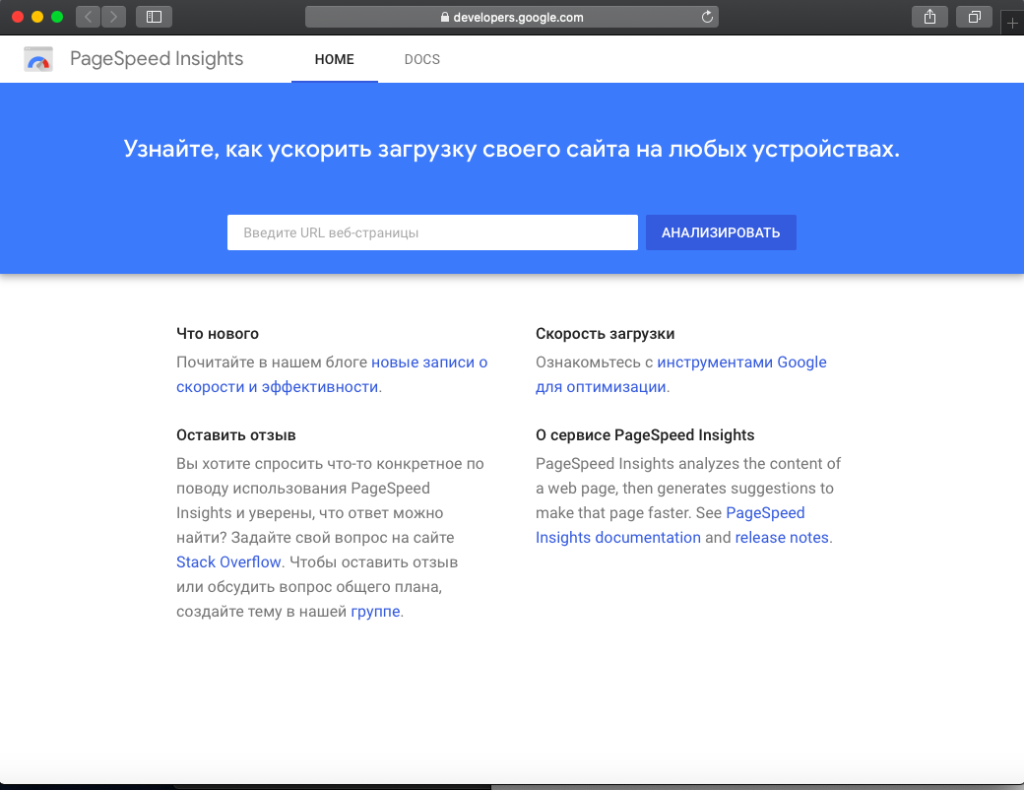The image size is (1024, 790).
Task: Click the developers.google.com address bar
Action: tap(512, 17)
